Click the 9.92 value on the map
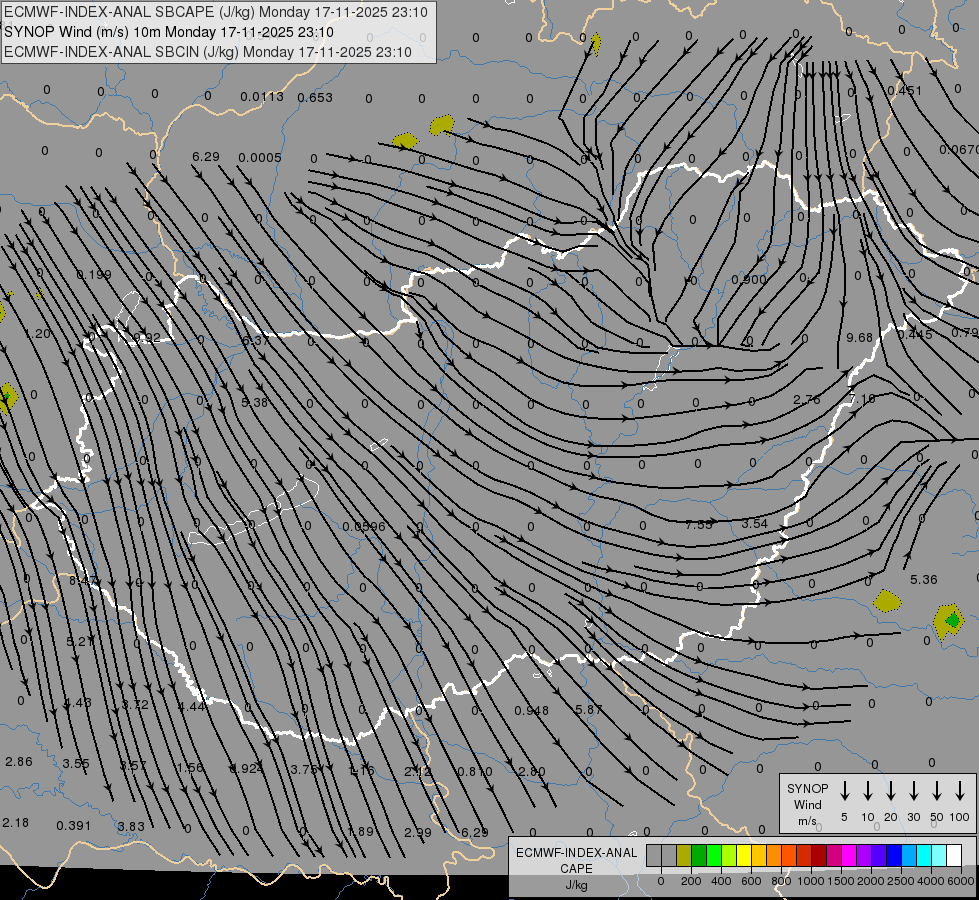 coord(147,338)
